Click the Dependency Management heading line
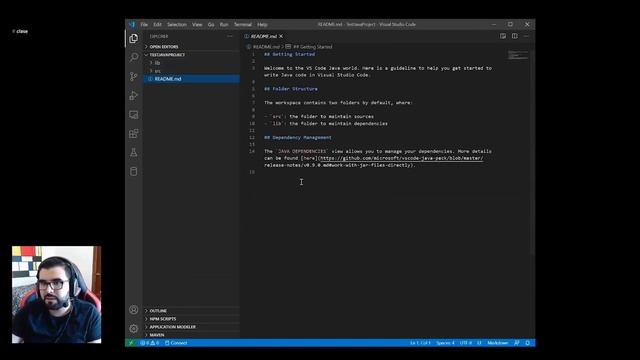The height and width of the screenshot is (360, 640). tap(298, 138)
